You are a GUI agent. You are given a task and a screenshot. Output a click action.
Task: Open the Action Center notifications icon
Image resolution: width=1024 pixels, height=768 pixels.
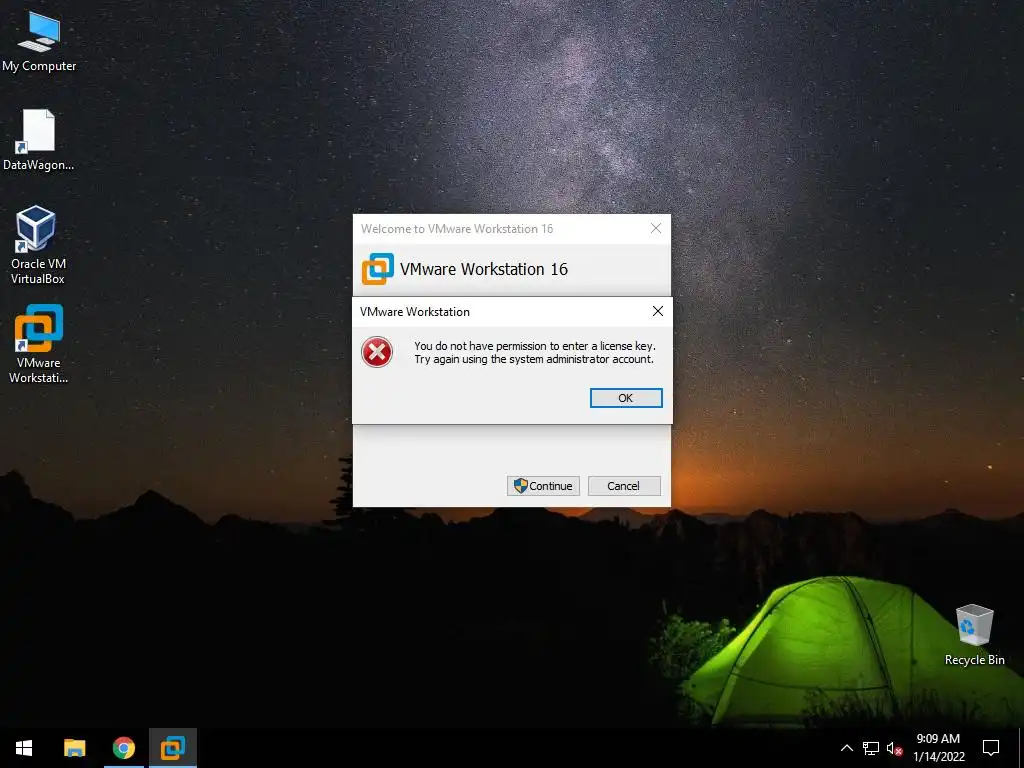pos(991,748)
